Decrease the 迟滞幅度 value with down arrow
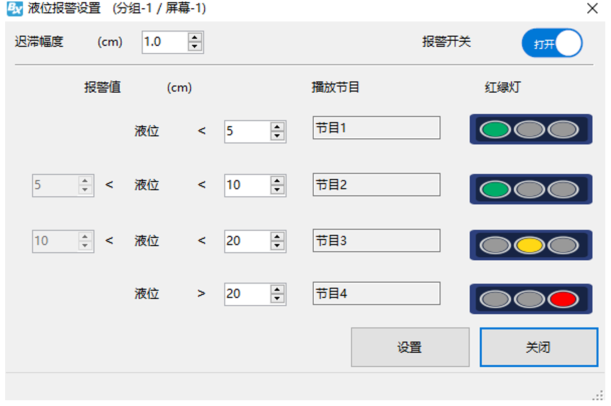Screen dimensions: 611x406 click(x=195, y=48)
